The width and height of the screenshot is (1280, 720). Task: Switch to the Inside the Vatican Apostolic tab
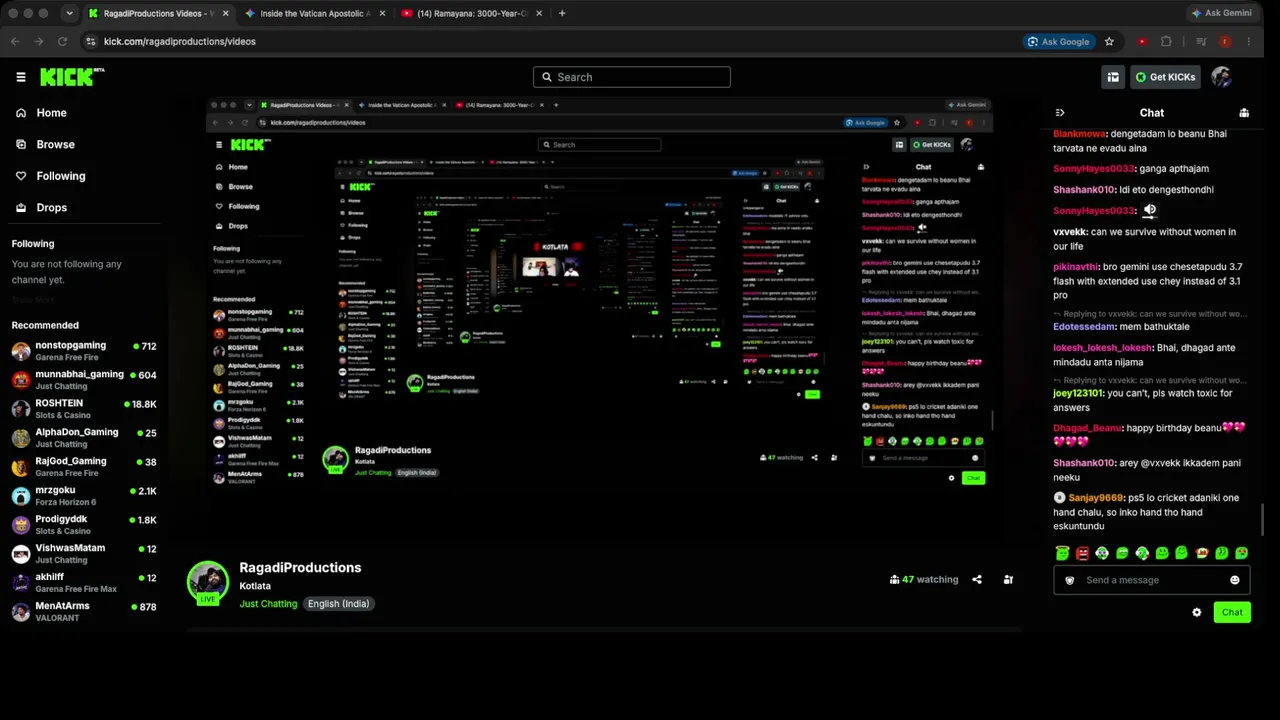315,13
